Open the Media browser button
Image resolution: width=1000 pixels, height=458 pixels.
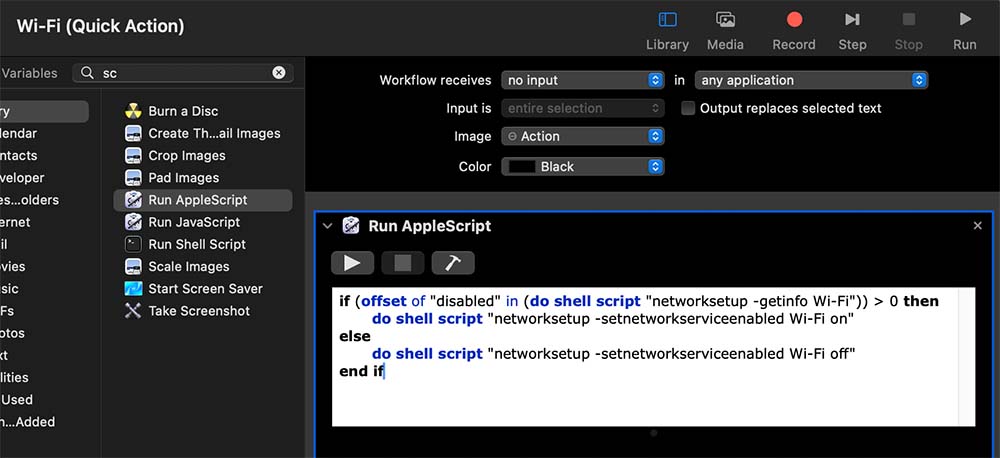click(x=725, y=31)
